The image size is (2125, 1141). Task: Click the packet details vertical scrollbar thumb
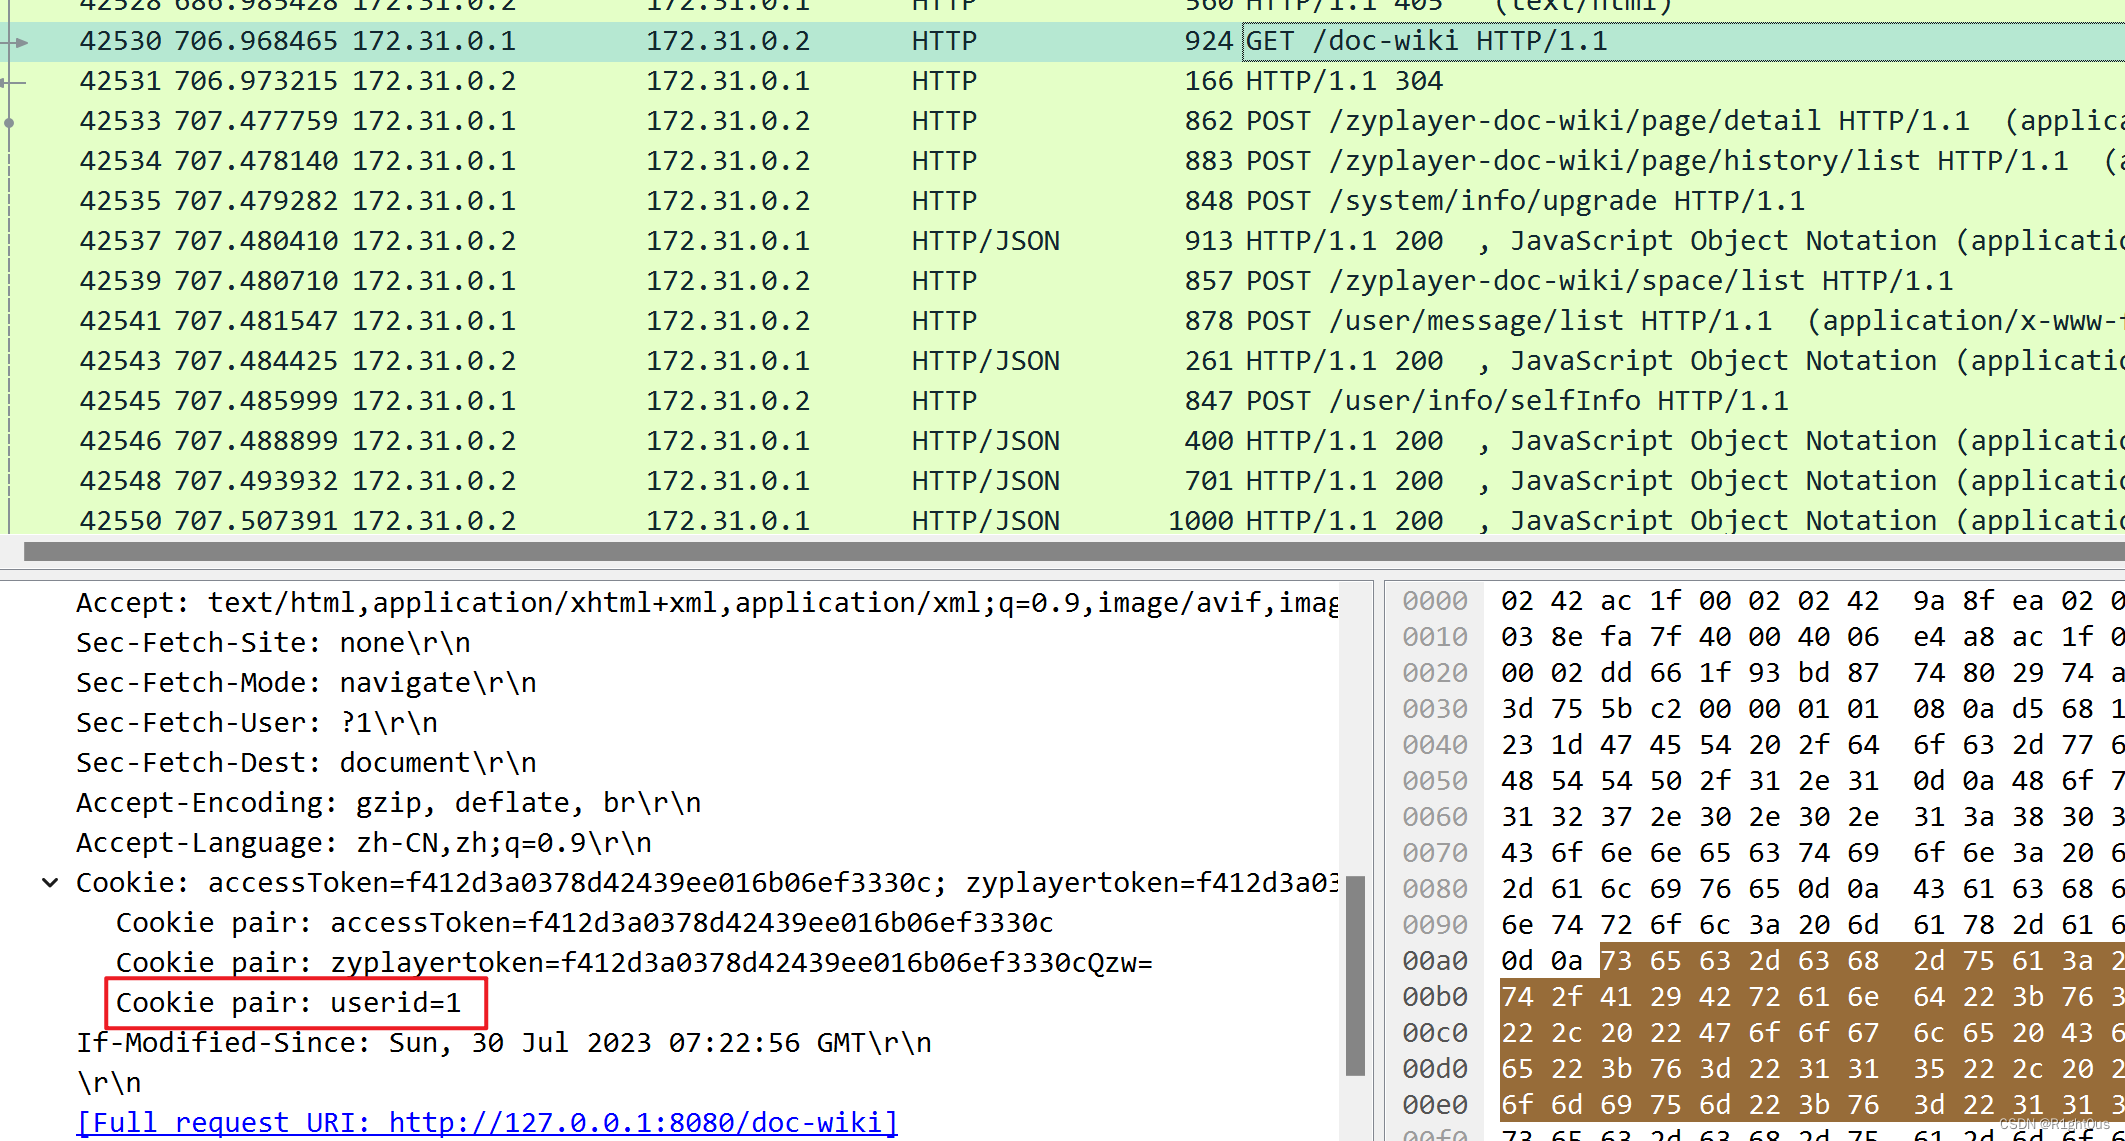(x=1356, y=976)
